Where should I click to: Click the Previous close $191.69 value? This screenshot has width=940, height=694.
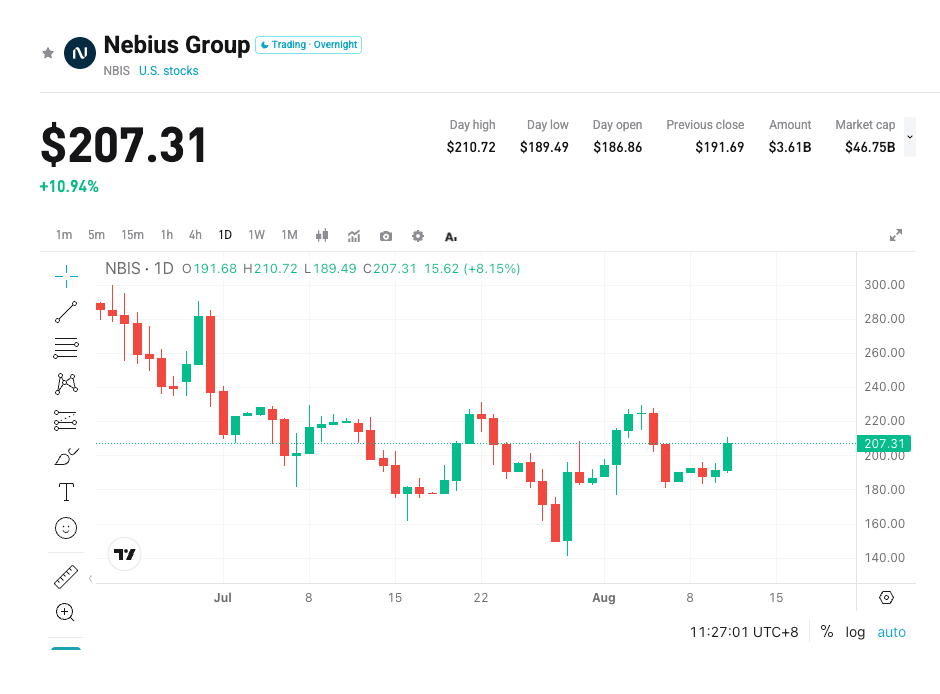(x=719, y=147)
